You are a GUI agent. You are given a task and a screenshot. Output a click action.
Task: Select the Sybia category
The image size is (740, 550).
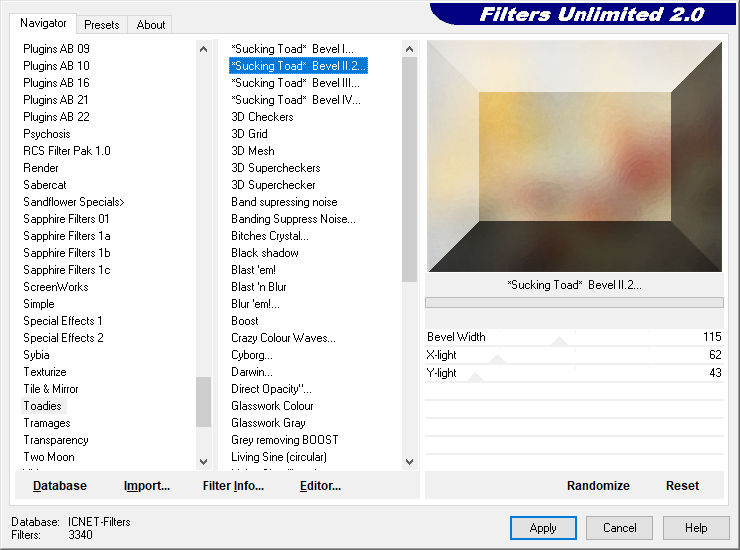pyautogui.click(x=36, y=355)
